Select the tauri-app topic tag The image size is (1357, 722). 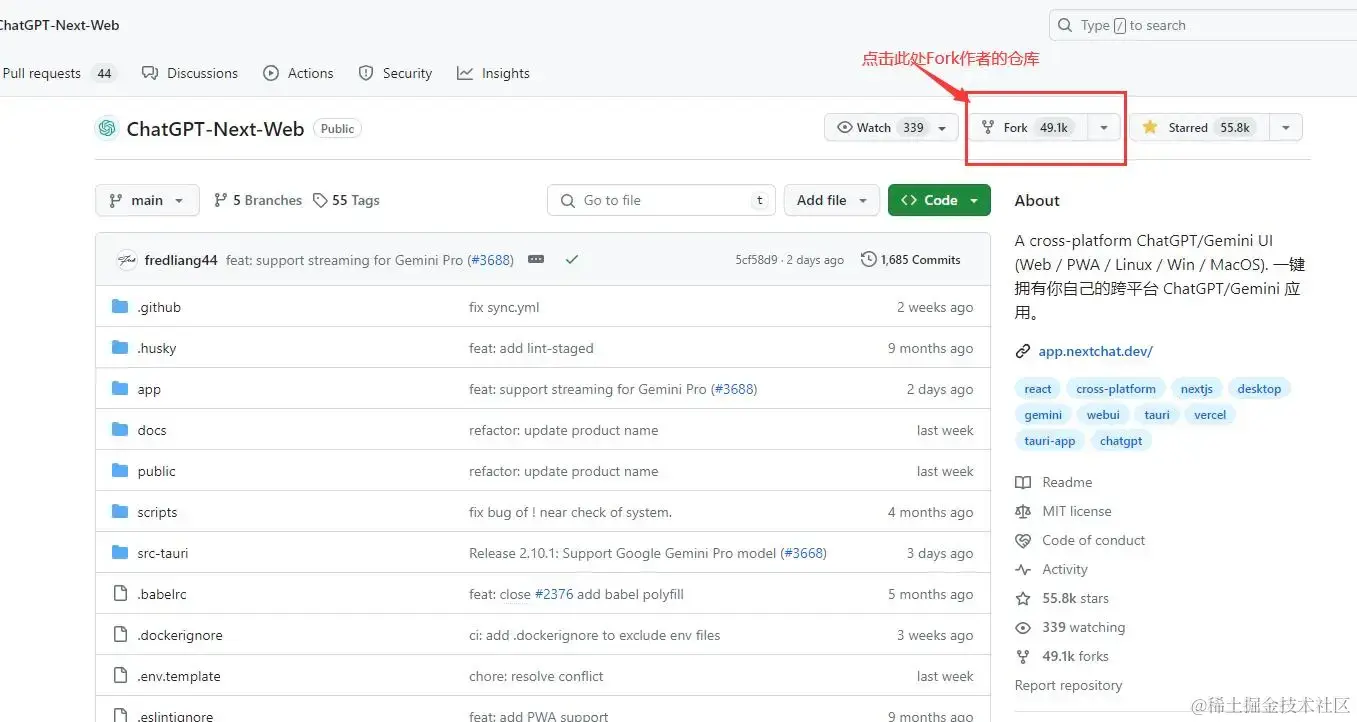(x=1050, y=441)
